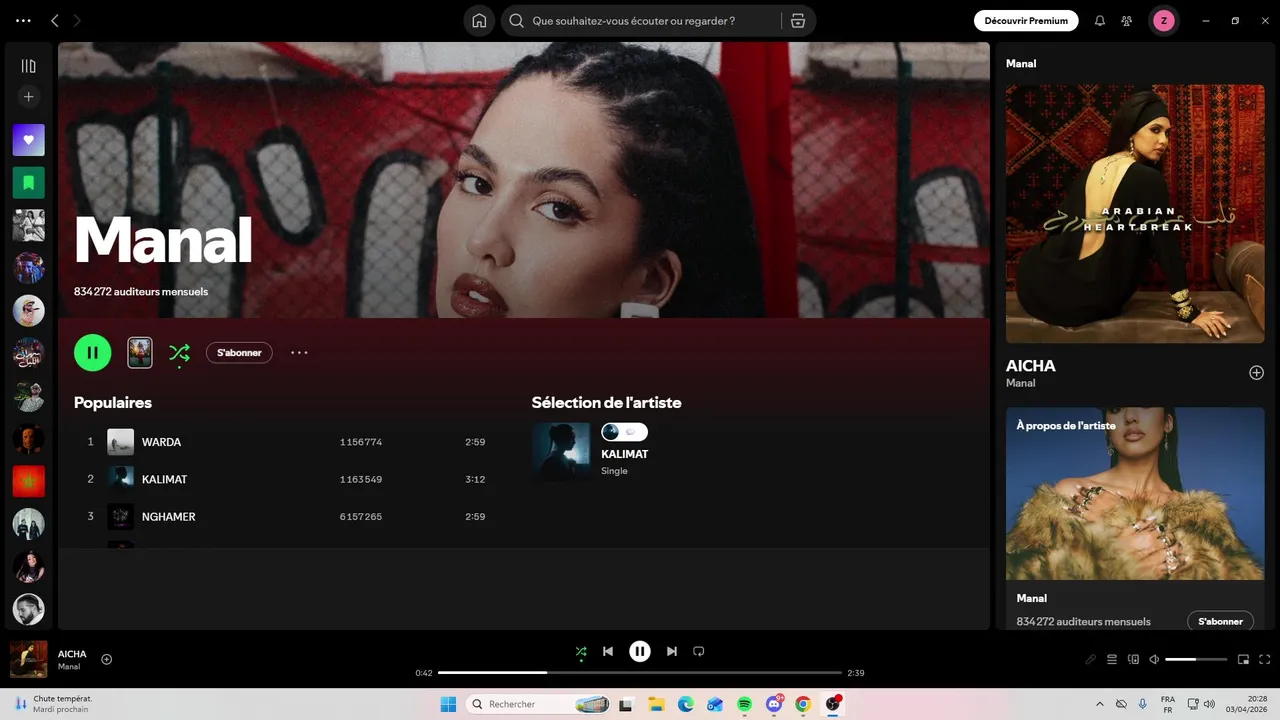Click S'abonner in the À propos card

point(1220,621)
